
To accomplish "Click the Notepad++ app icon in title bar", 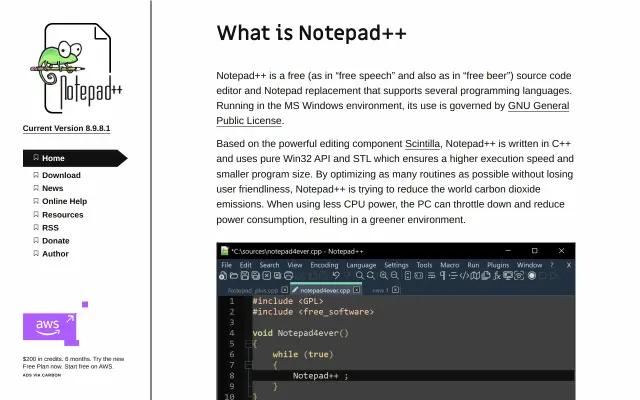I will point(224,251).
